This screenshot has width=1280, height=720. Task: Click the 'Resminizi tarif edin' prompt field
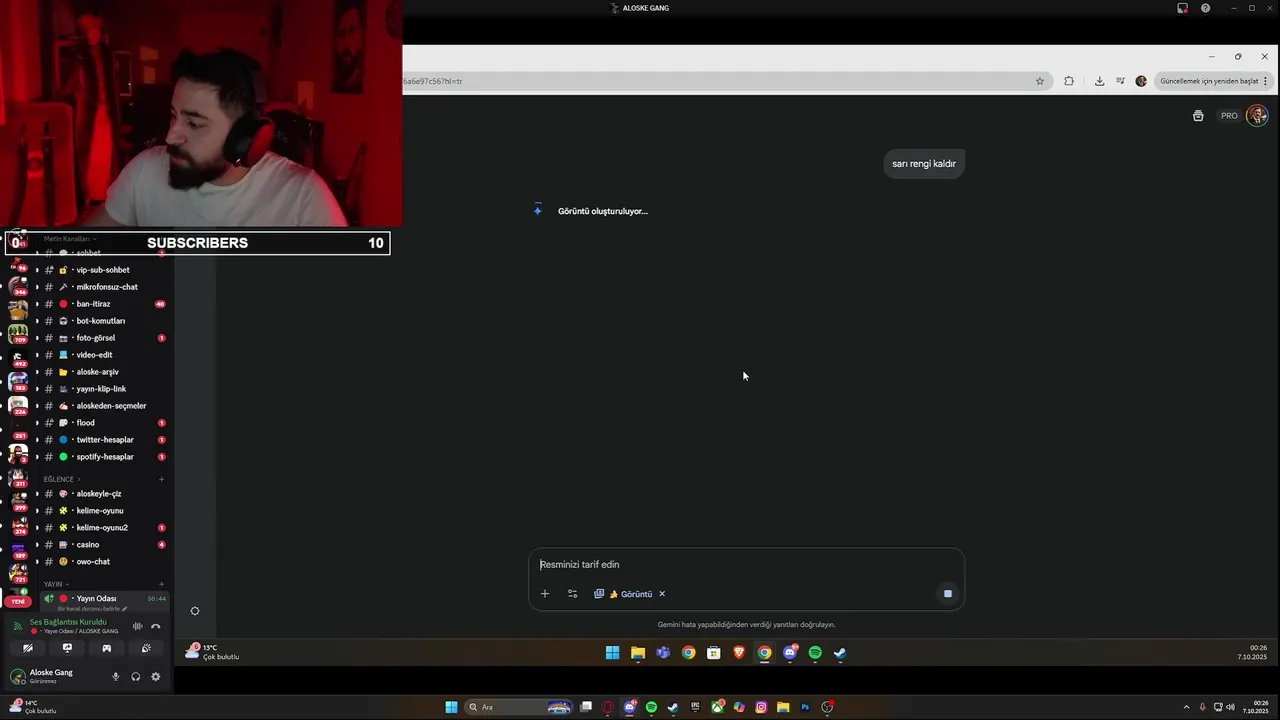tap(745, 565)
